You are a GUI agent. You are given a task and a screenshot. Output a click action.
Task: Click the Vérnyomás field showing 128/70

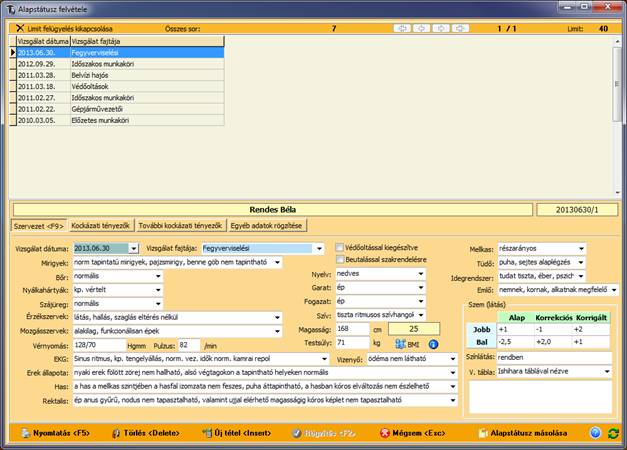point(100,345)
